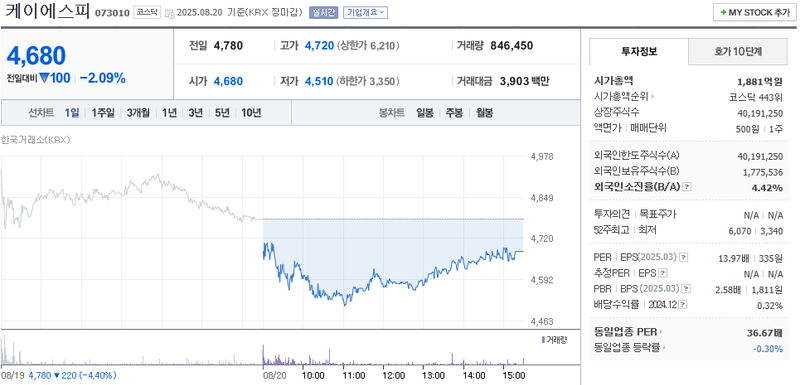This screenshot has height=385, width=800.
Task: Click the 전일 value 4,780
Action: [228, 46]
